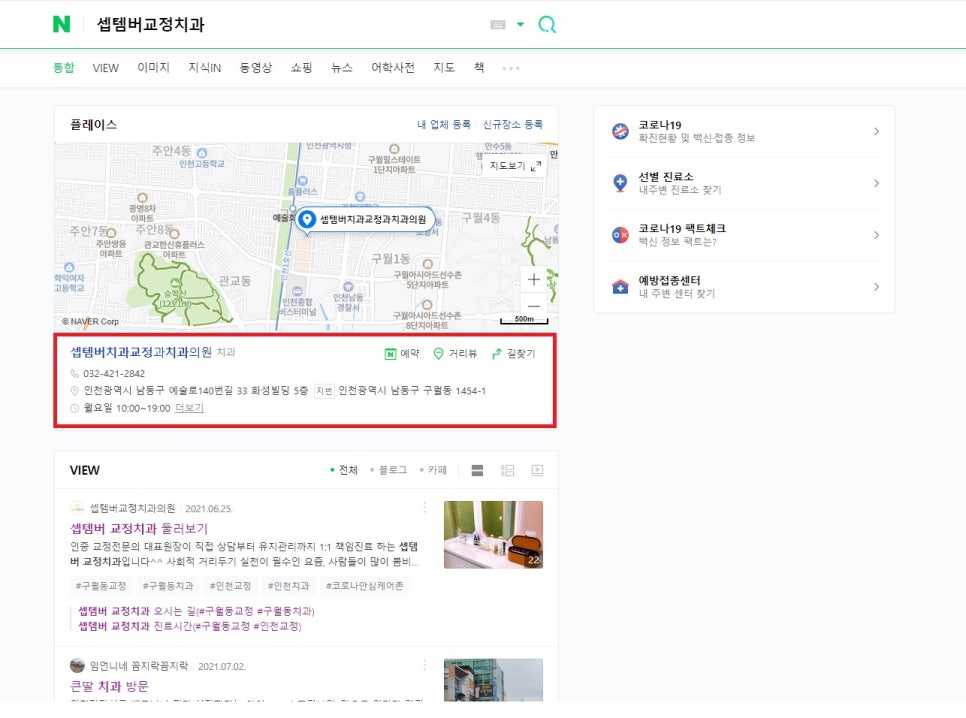This screenshot has width=966, height=718.
Task: Open the 셉템버 교정치과 둘러보기 post
Action: click(139, 529)
